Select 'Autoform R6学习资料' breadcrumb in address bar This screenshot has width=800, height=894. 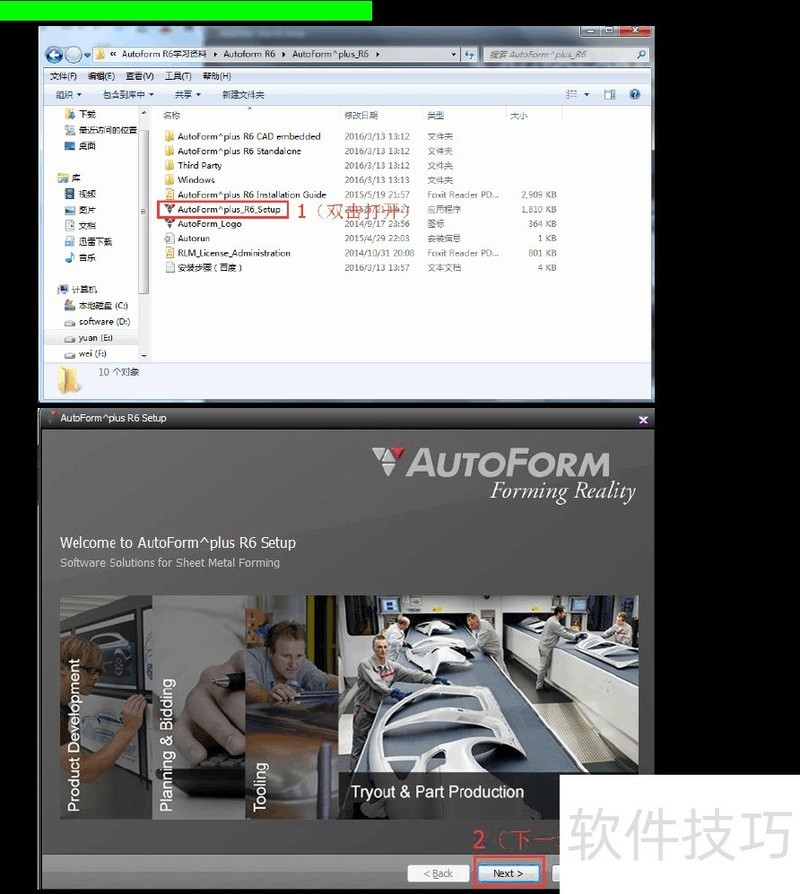tap(164, 54)
